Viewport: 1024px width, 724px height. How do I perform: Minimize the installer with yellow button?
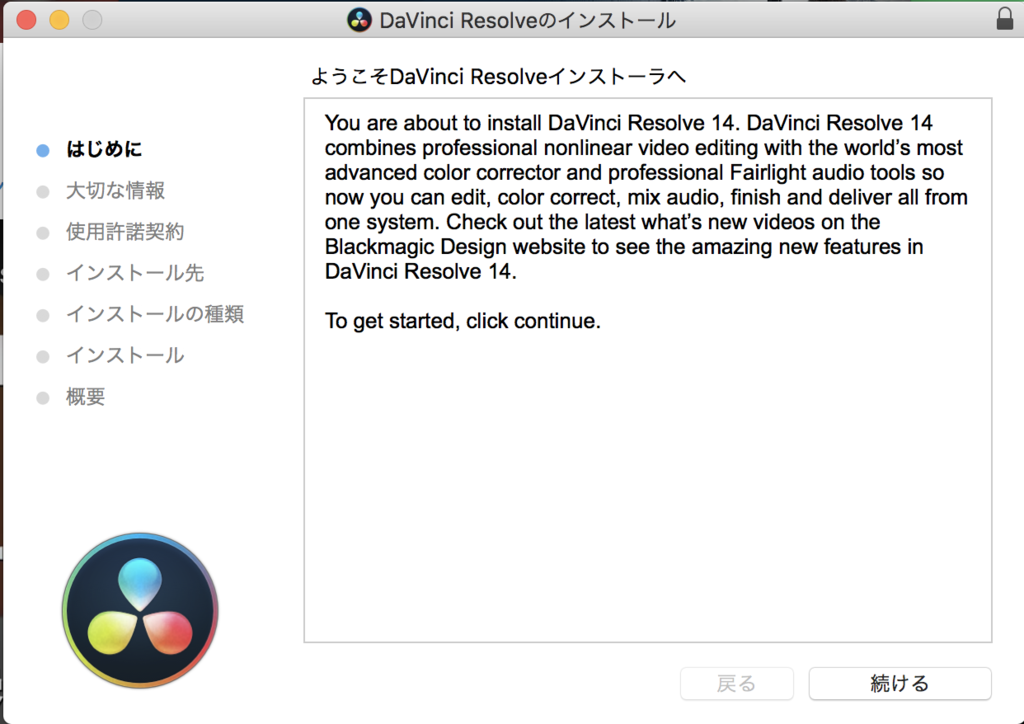(x=59, y=20)
